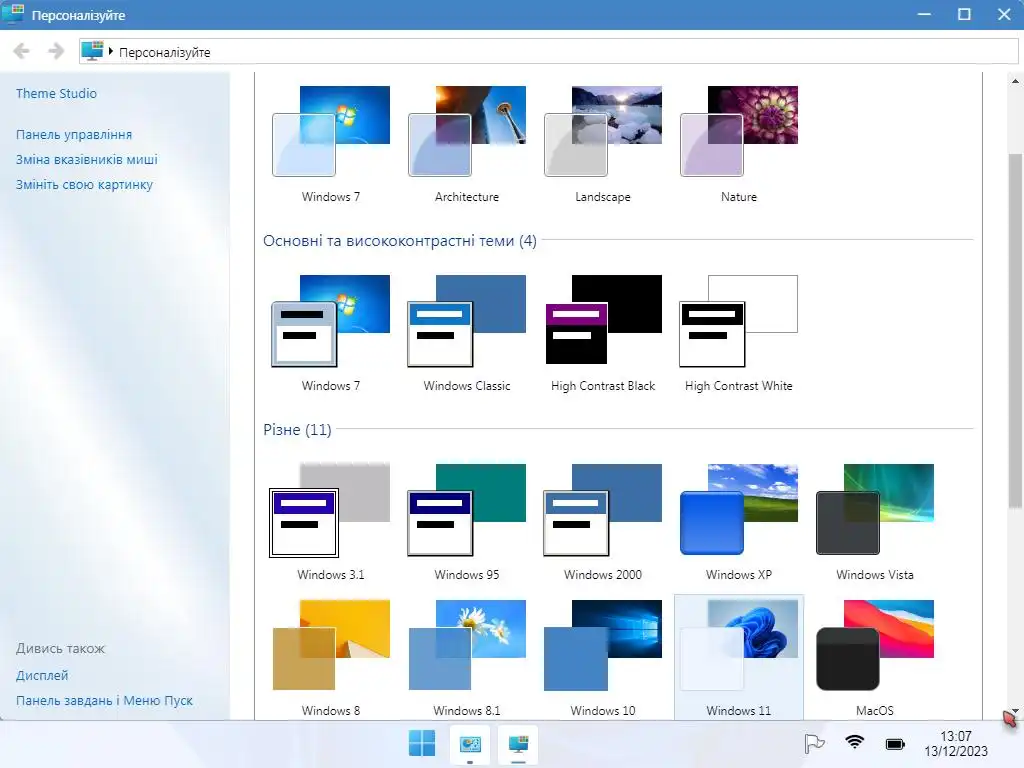
Task: Open Theme Studio link
Action: 56,93
